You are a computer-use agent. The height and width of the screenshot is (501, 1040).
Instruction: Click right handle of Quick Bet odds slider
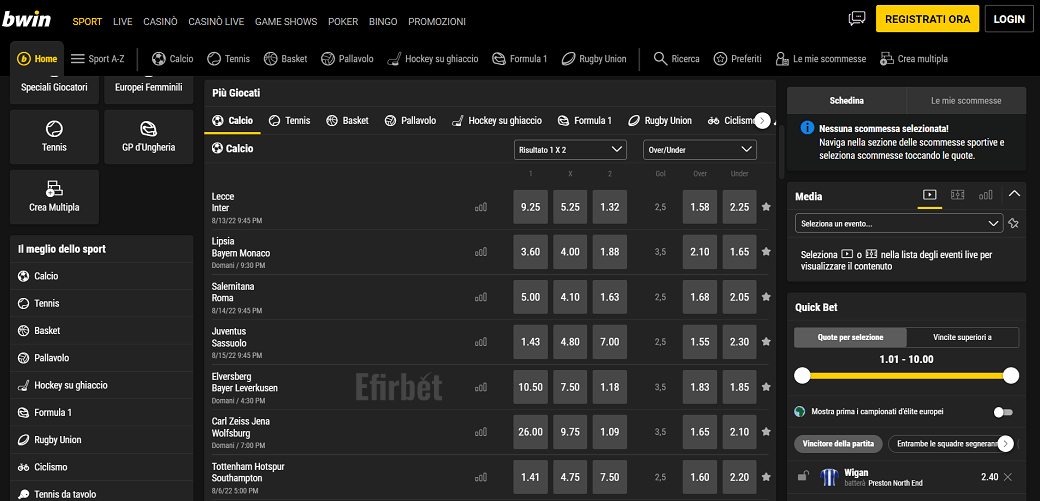[x=1011, y=376]
